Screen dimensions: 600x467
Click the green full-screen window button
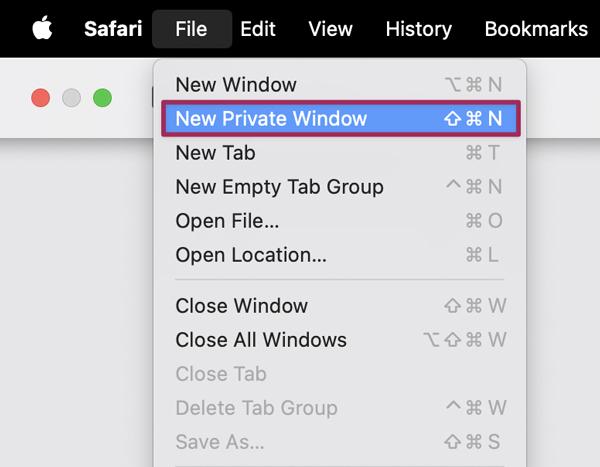[x=102, y=98]
